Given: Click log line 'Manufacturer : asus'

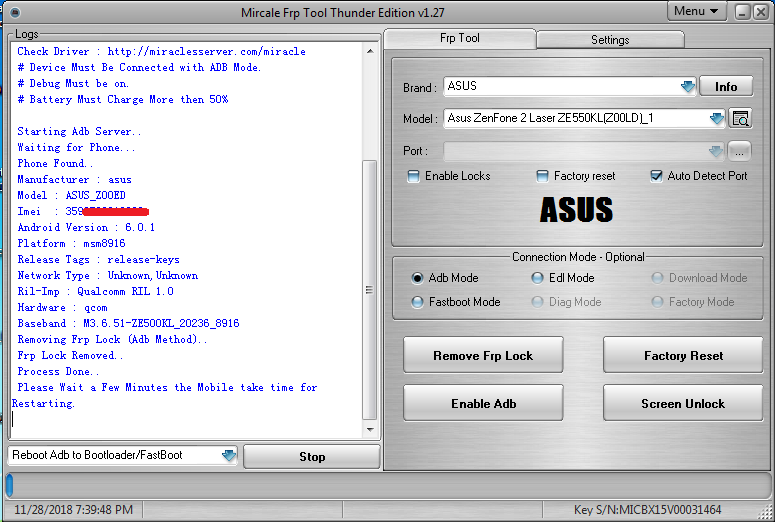Looking at the screenshot, I should (75, 179).
